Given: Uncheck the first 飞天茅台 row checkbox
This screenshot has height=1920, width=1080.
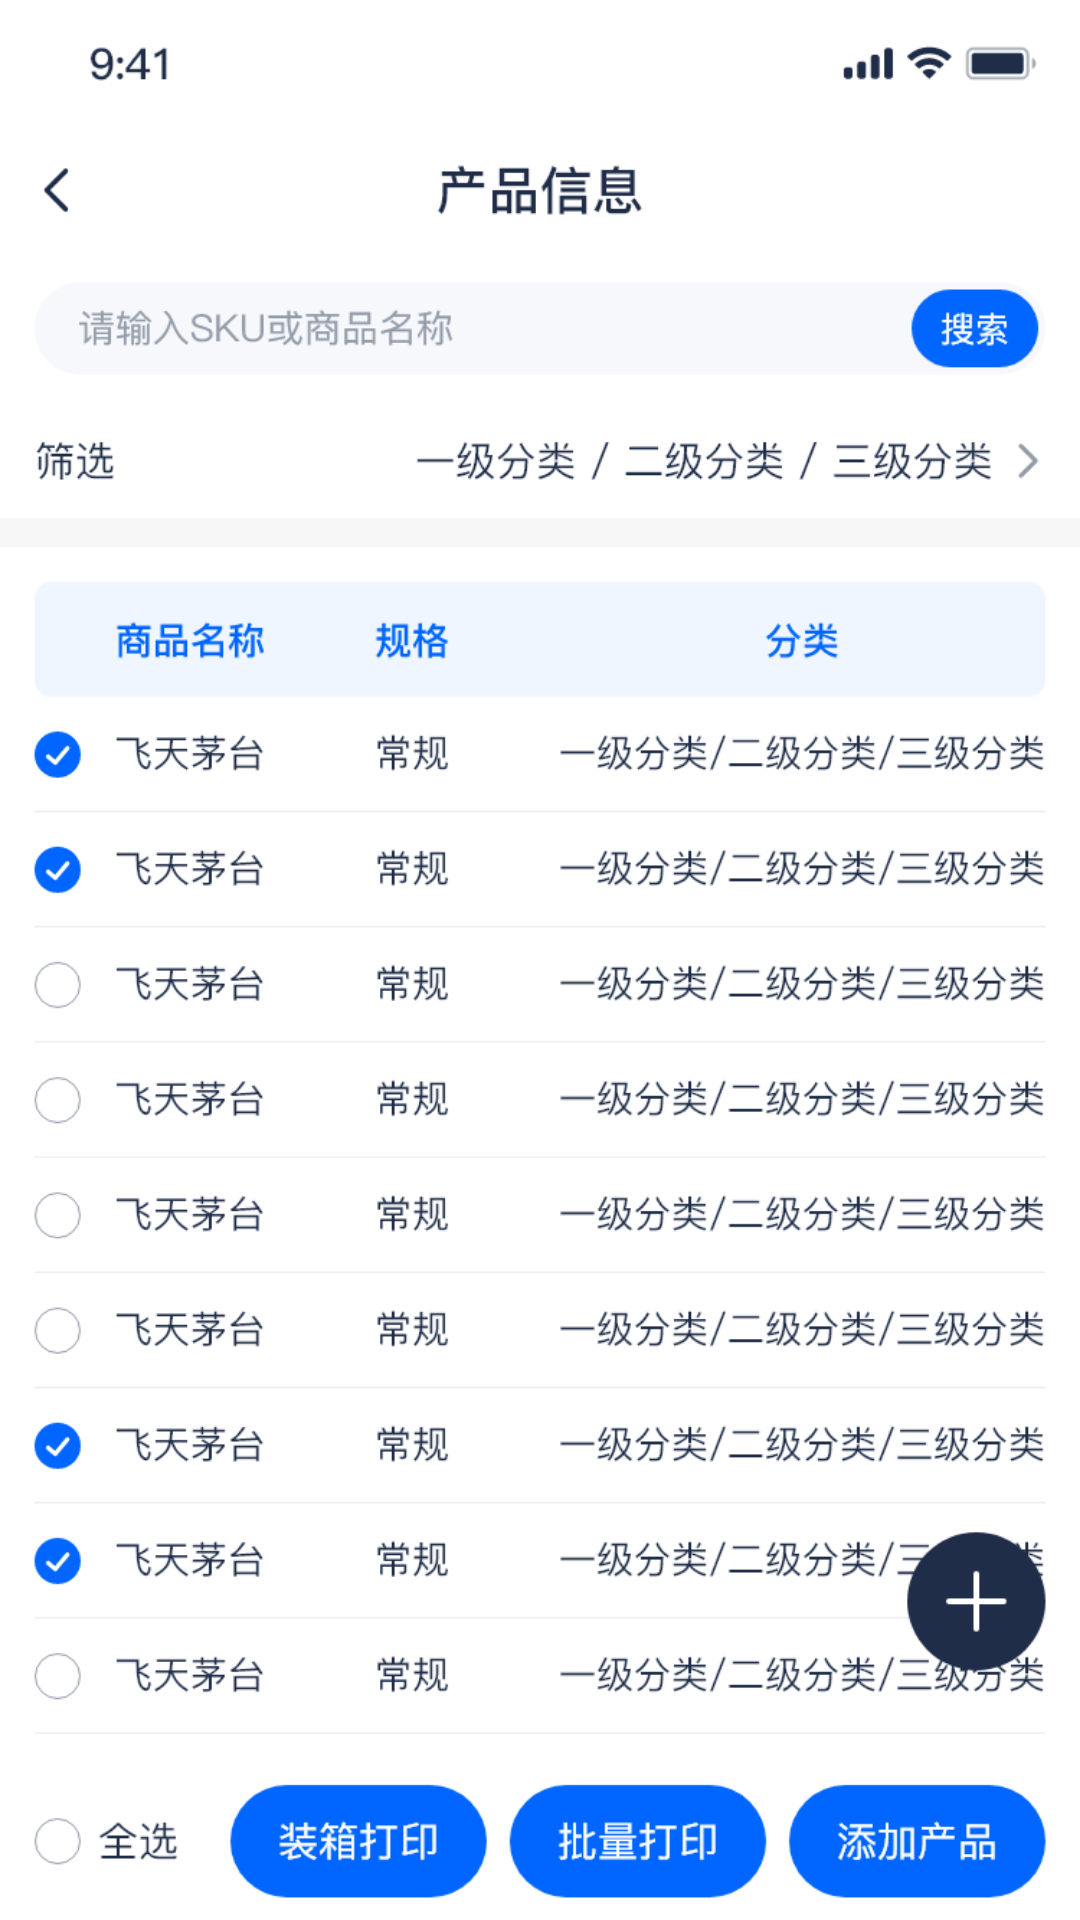Looking at the screenshot, I should pyautogui.click(x=58, y=754).
